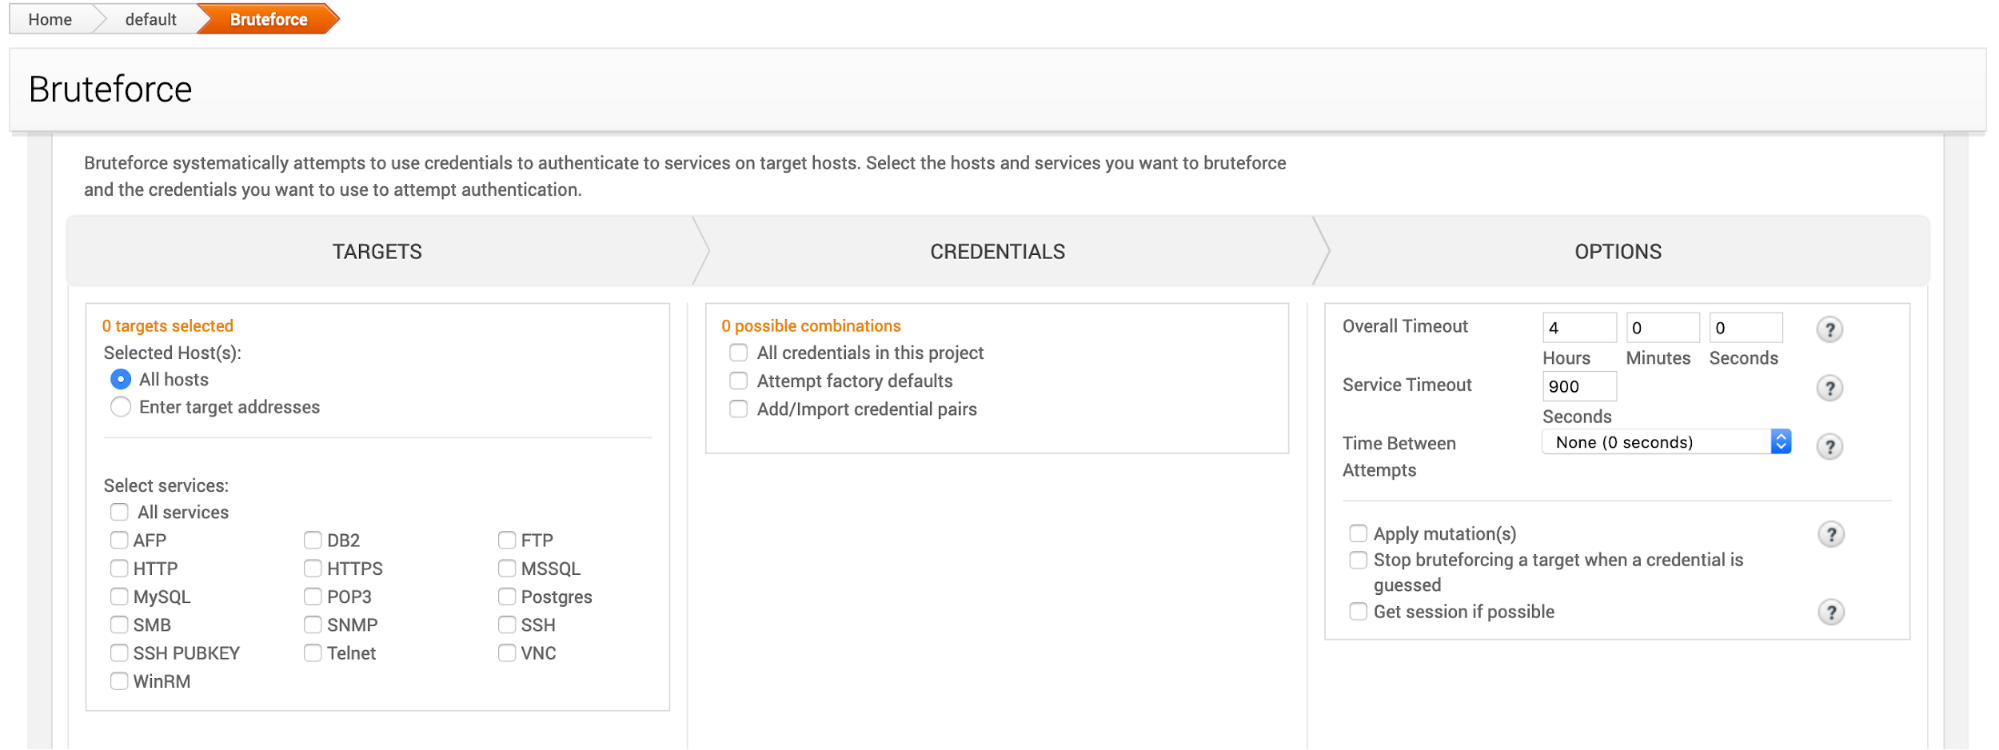
Task: Open help for Time Between Attempts
Action: click(1829, 446)
